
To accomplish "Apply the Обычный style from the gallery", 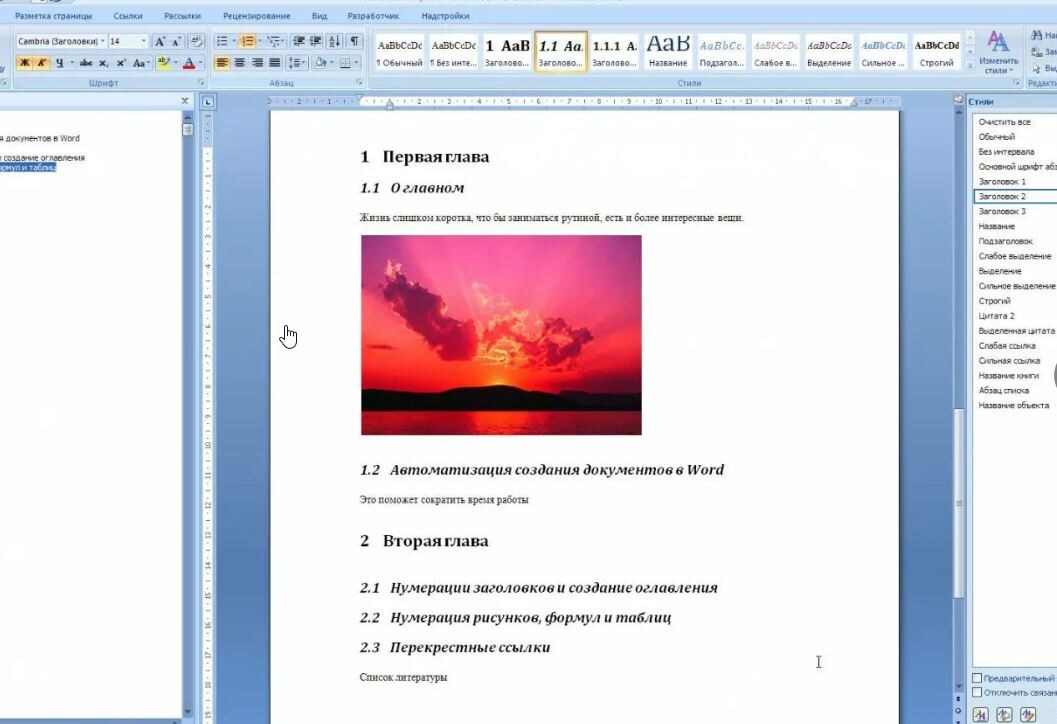I will (x=400, y=52).
